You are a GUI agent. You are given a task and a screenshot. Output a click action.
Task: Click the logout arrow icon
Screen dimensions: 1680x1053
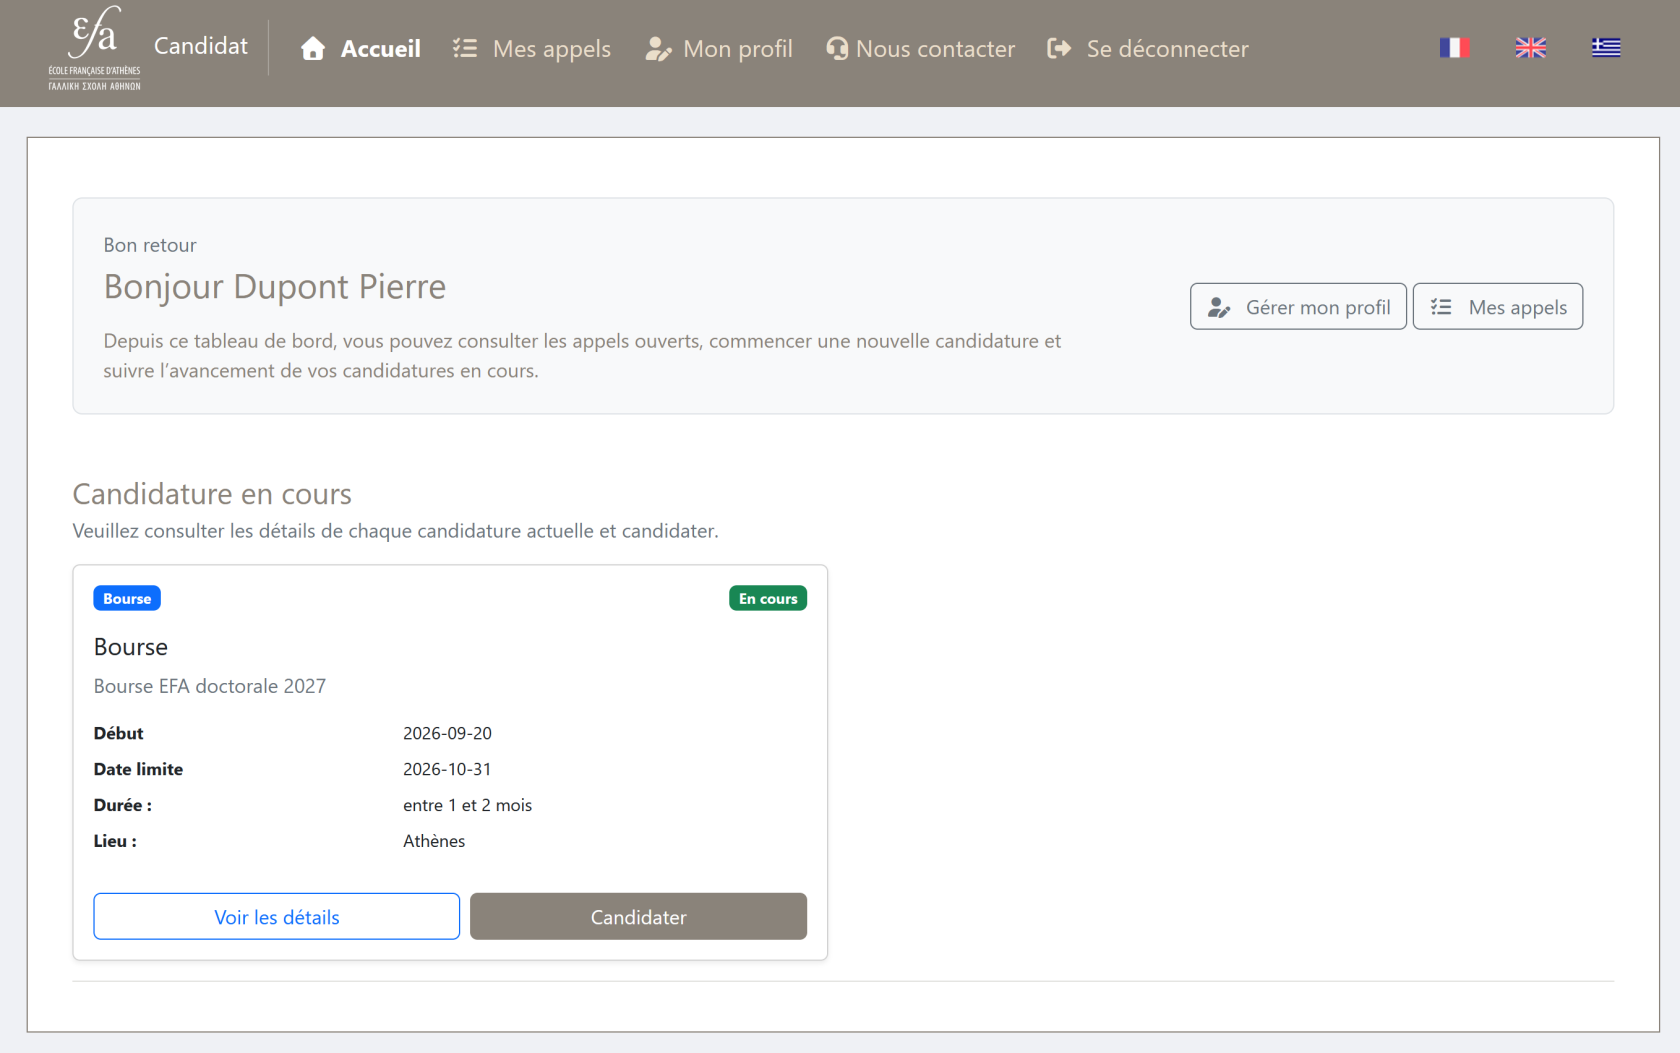click(1059, 48)
